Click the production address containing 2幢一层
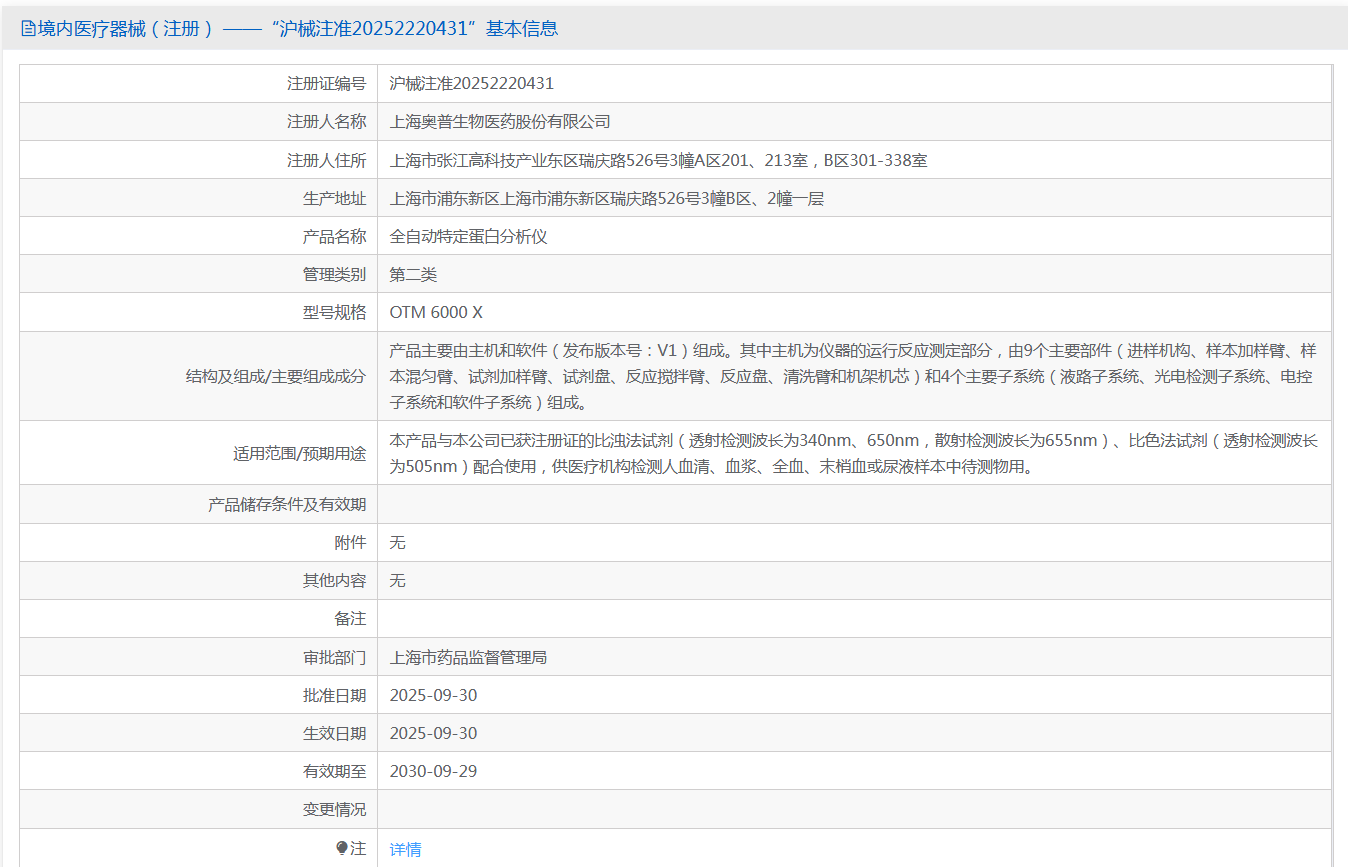 (x=607, y=198)
